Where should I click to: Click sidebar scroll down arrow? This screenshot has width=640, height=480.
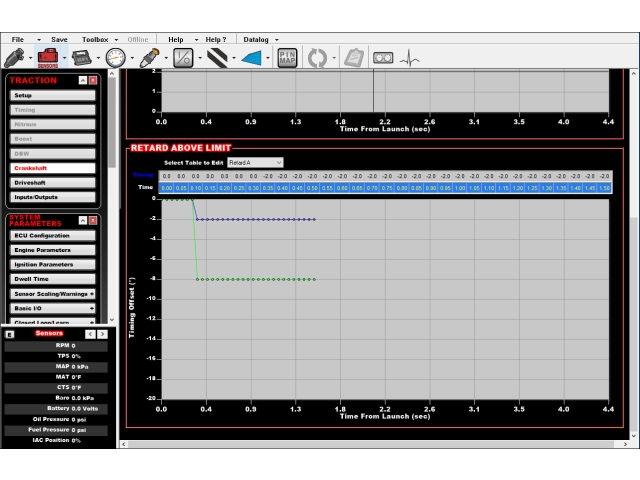pyautogui.click(x=112, y=320)
